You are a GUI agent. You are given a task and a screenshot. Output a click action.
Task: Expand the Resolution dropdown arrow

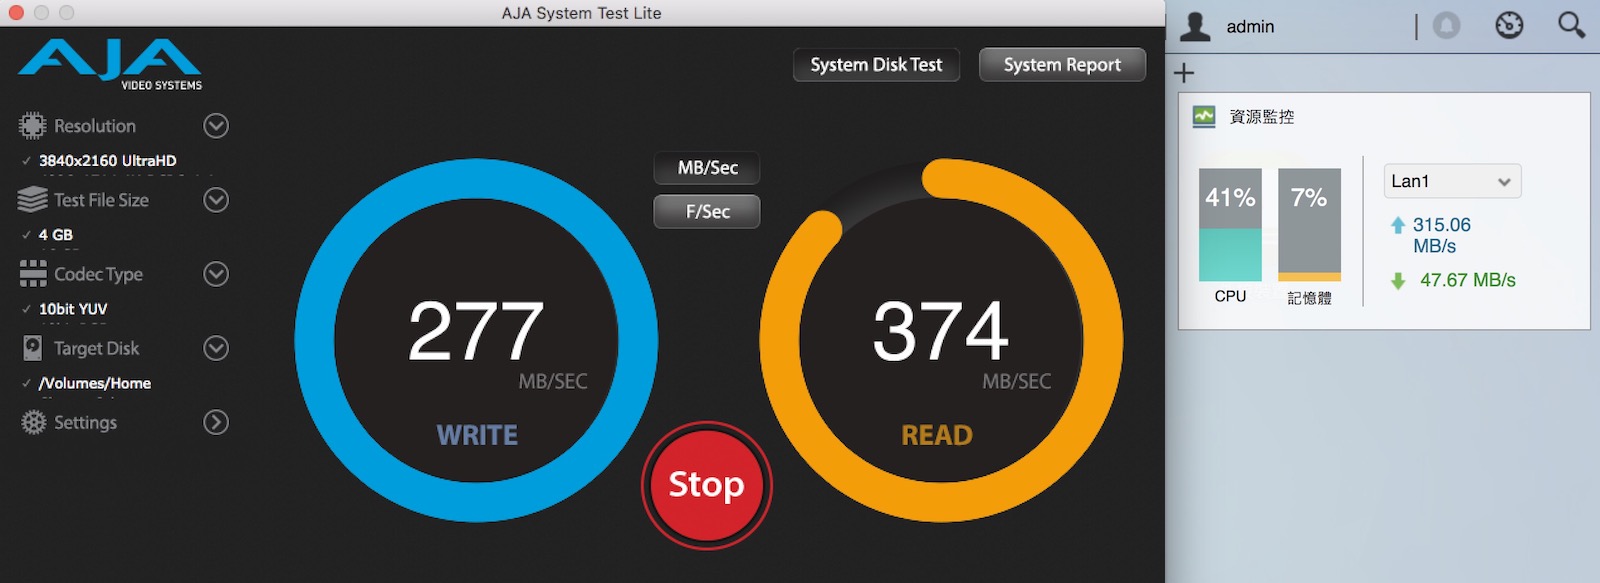[x=216, y=126]
